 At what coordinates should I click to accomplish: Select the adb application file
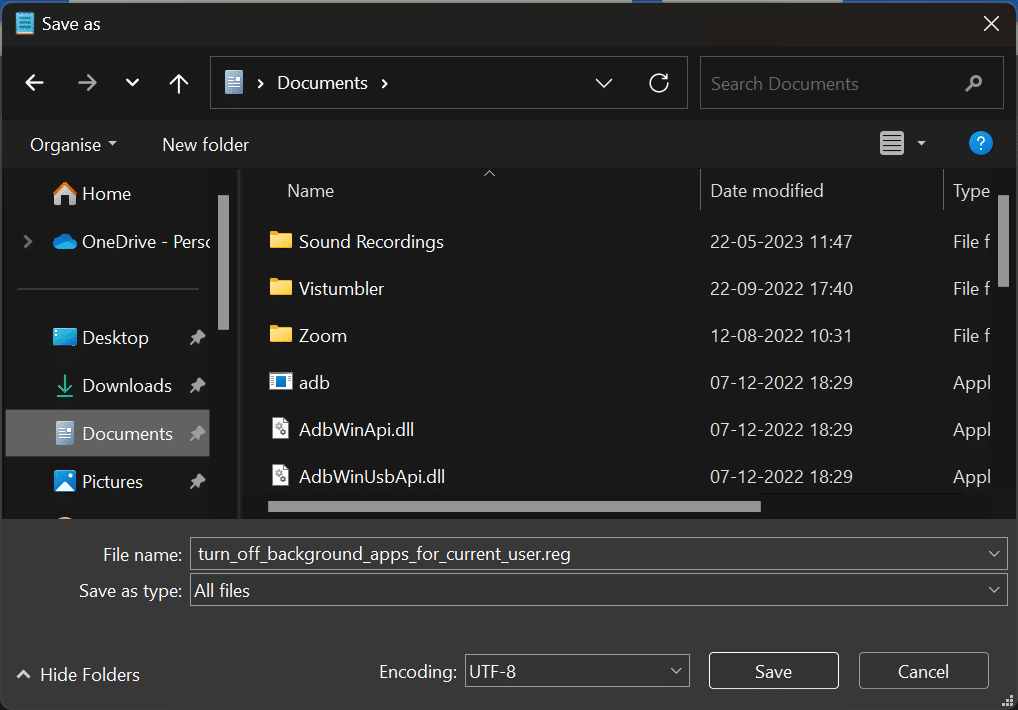[x=314, y=383]
